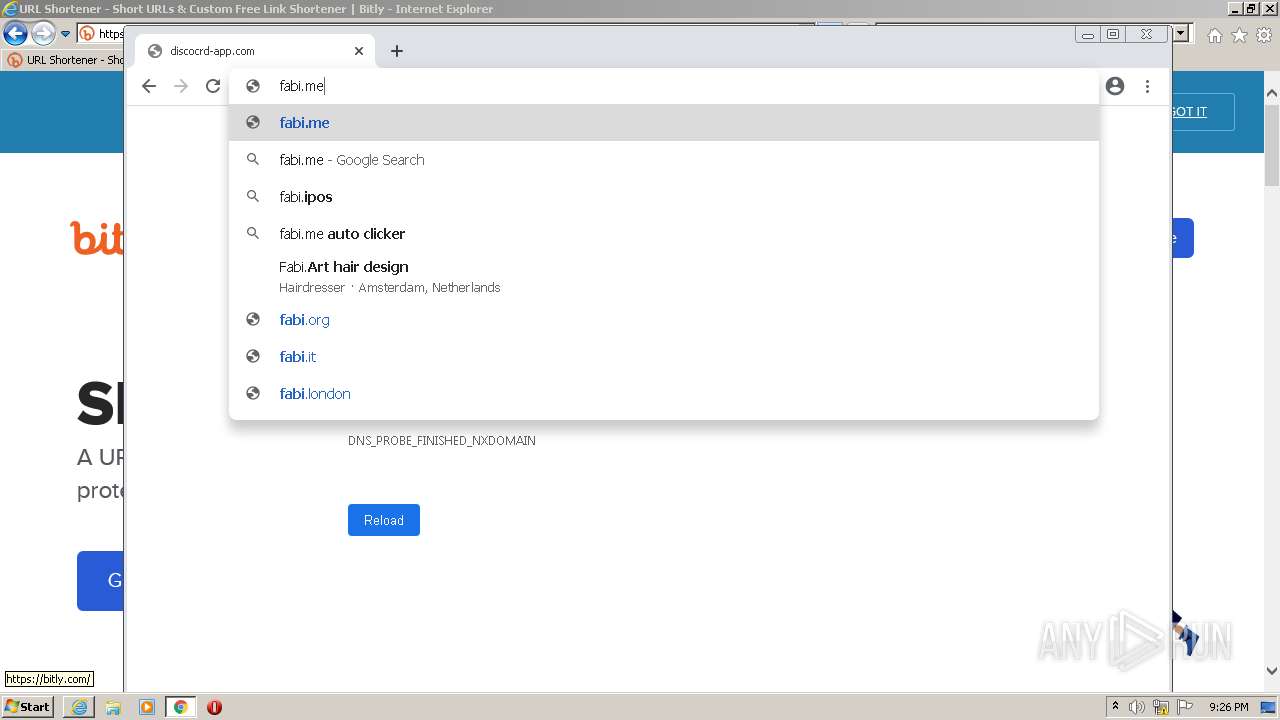Open Chrome profile account icon
1280x720 pixels.
[1115, 86]
